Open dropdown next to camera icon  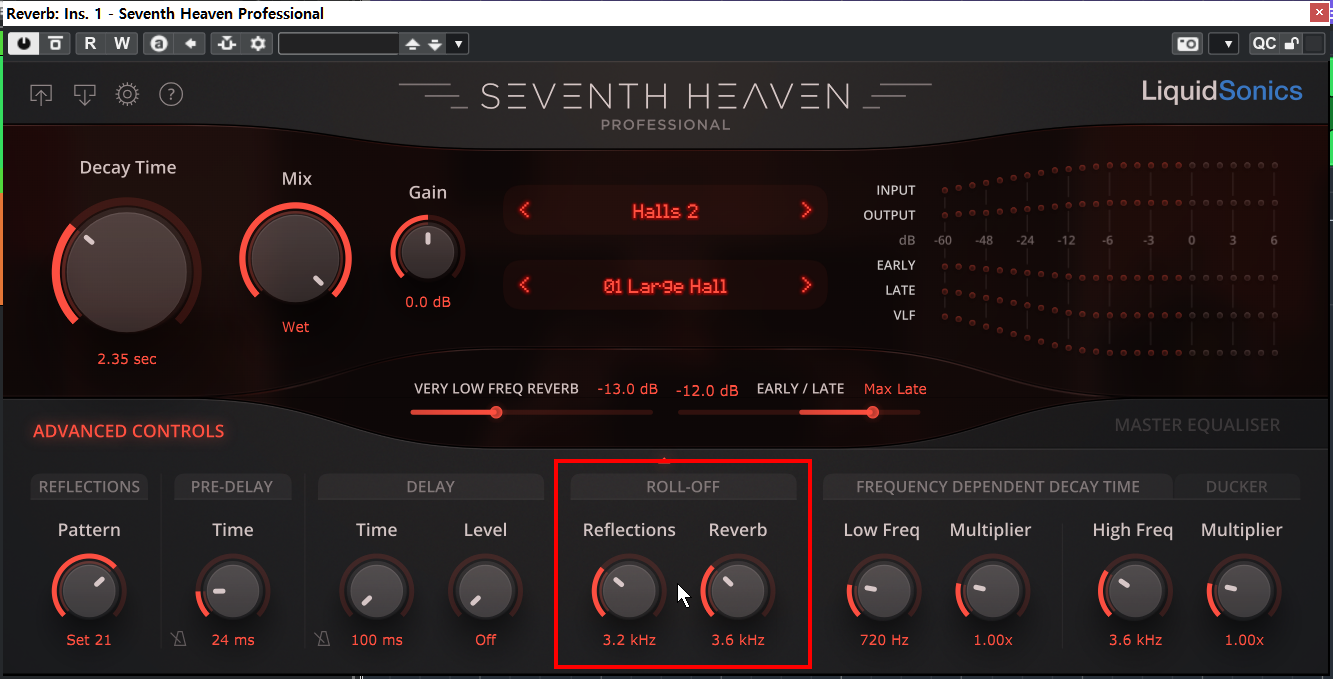[x=1224, y=44]
